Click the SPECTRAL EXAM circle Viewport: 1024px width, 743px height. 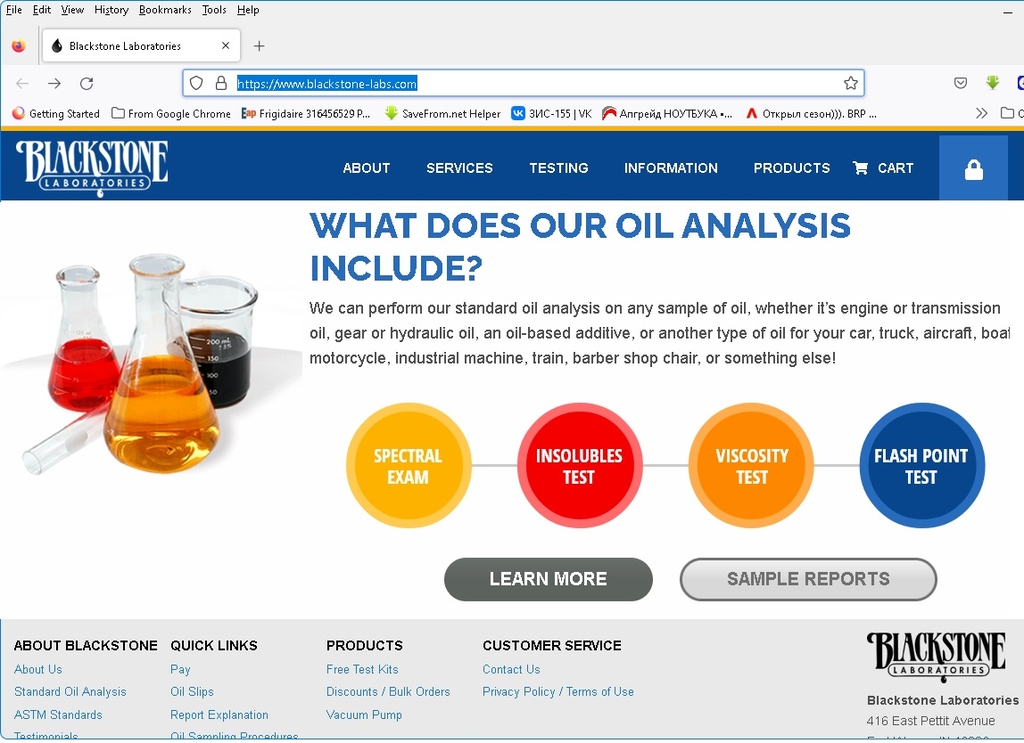408,466
